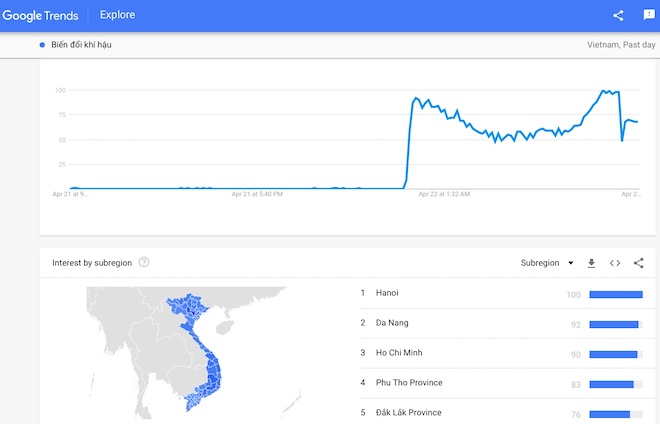Click the blue dot beside the search term
The image size is (660, 424).
[x=42, y=45]
